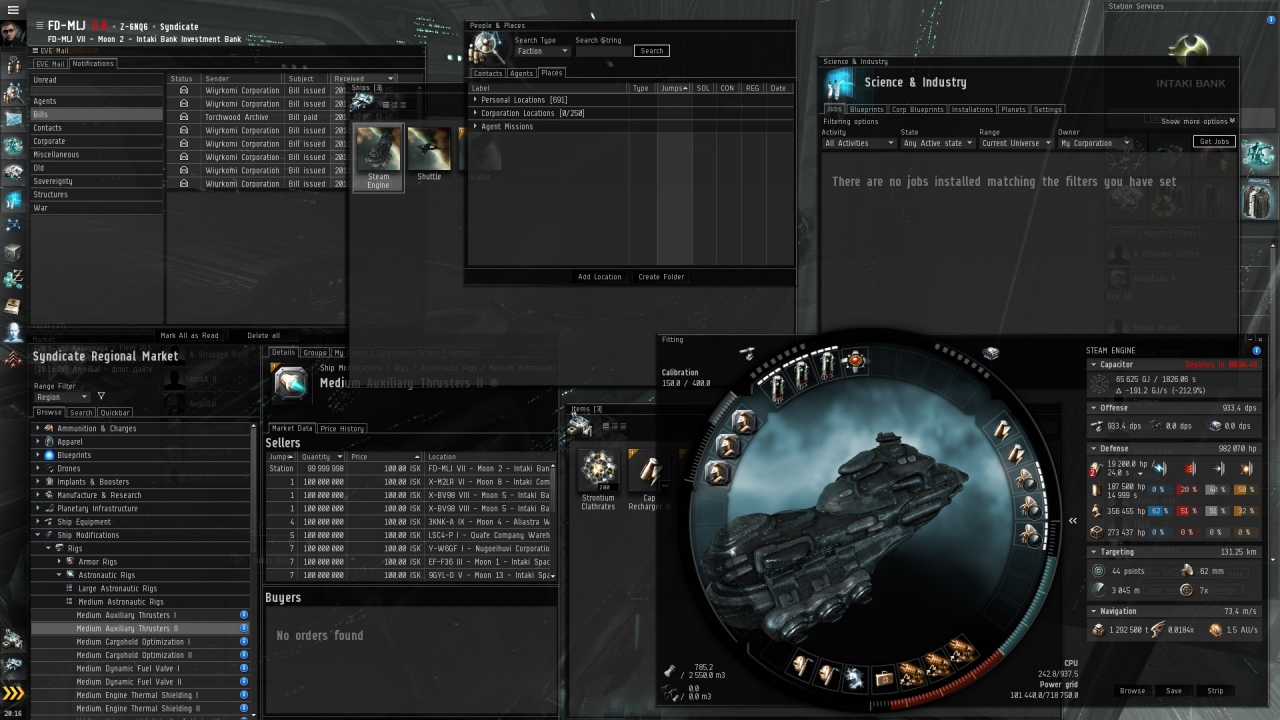Screen dimensions: 1280x720
Task: Click the Search button in People & Places
Action: pyautogui.click(x=652, y=51)
